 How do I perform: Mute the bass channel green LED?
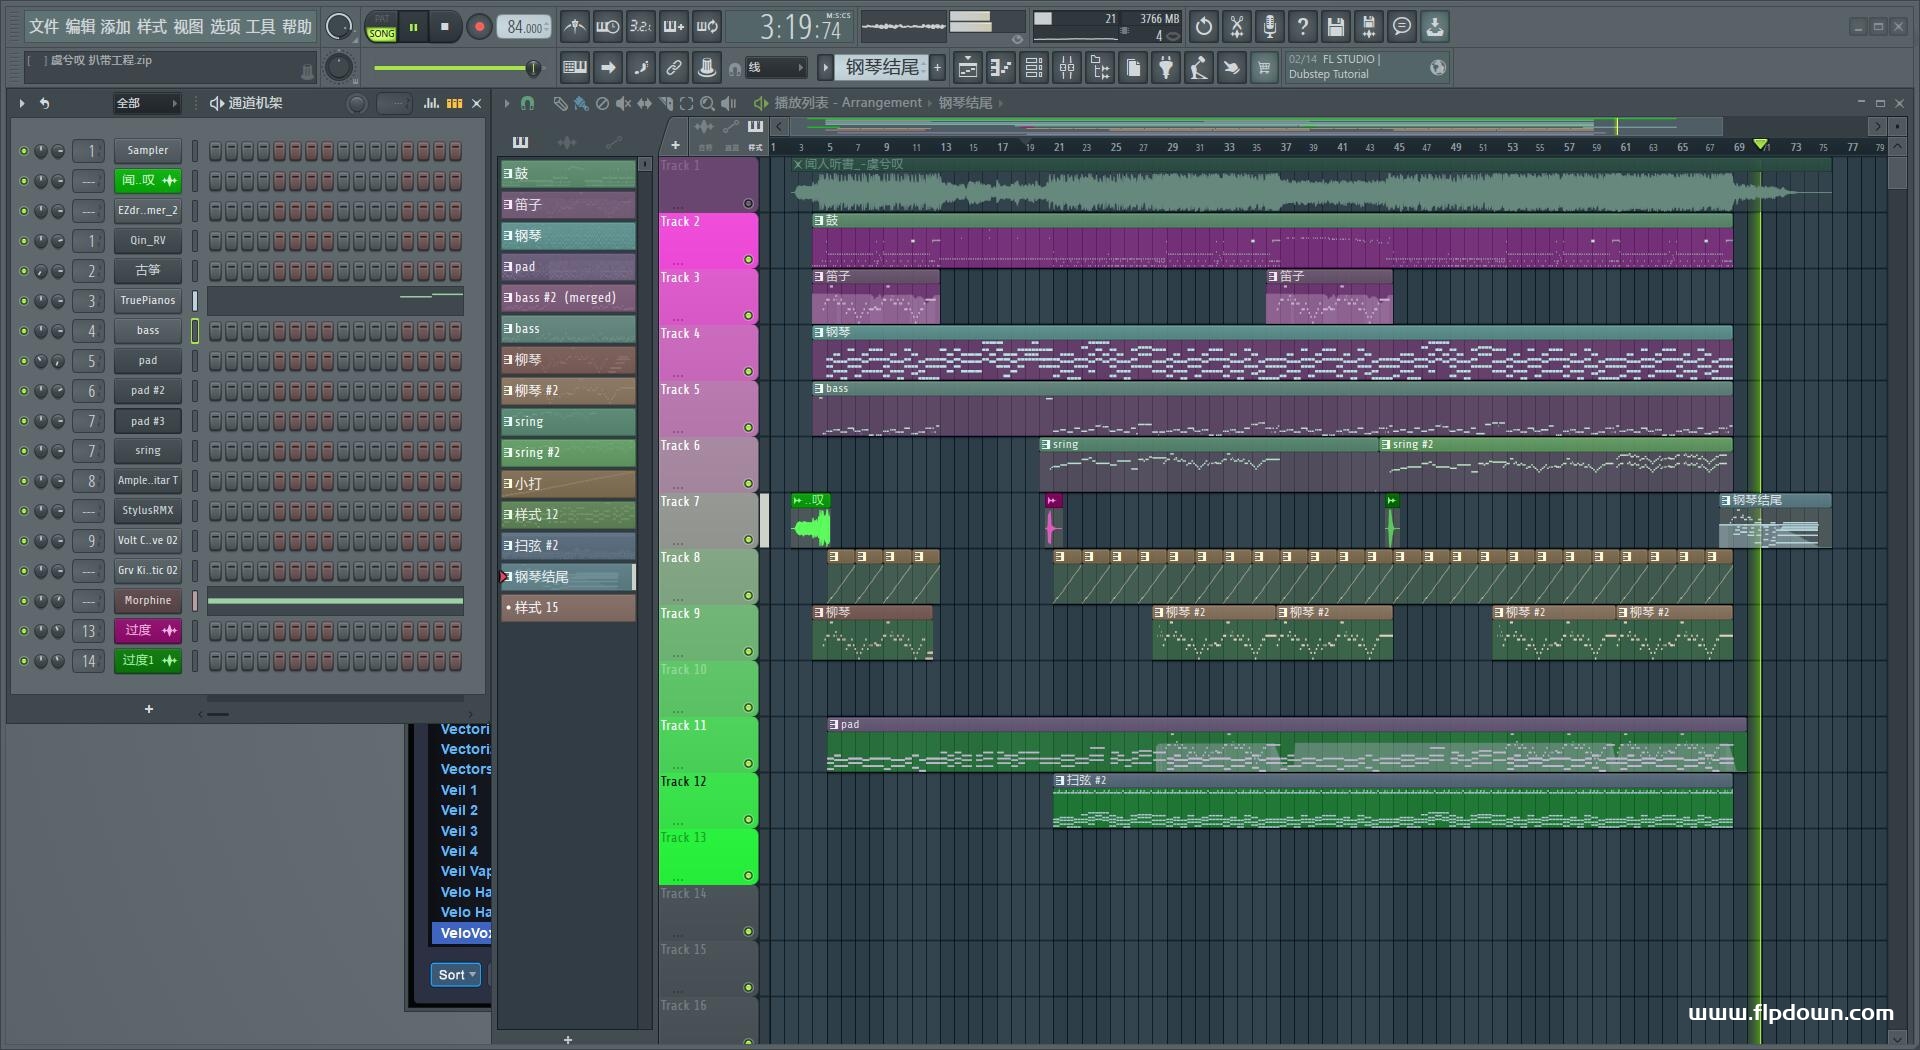[24, 331]
